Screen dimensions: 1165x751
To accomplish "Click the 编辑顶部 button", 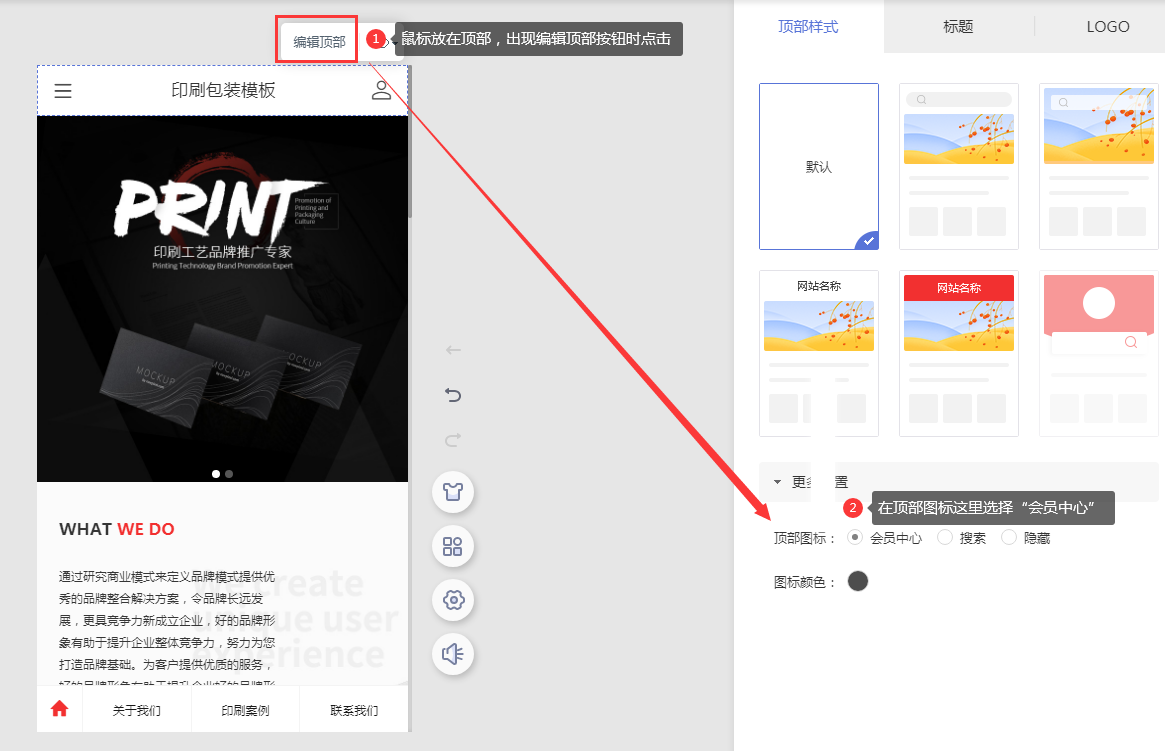I will [x=318, y=42].
